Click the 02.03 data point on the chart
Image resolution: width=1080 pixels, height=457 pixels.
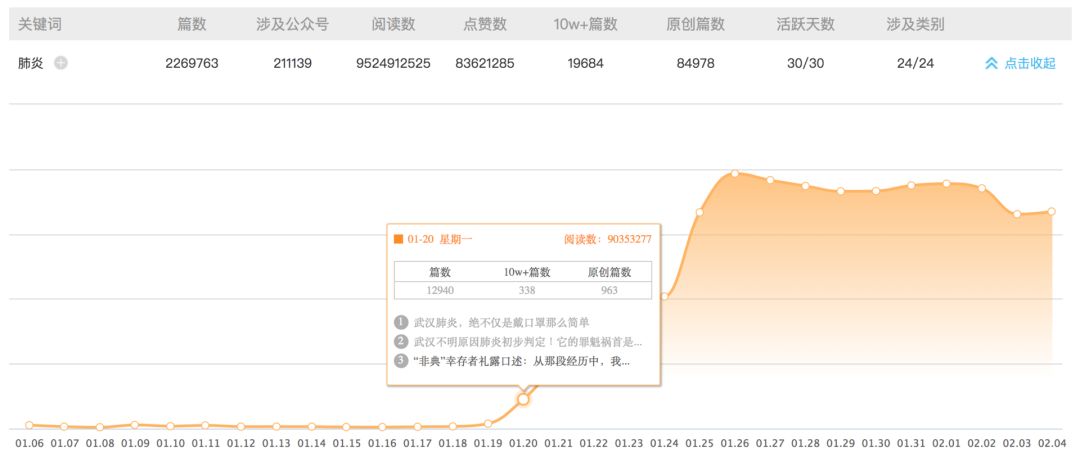click(1016, 214)
